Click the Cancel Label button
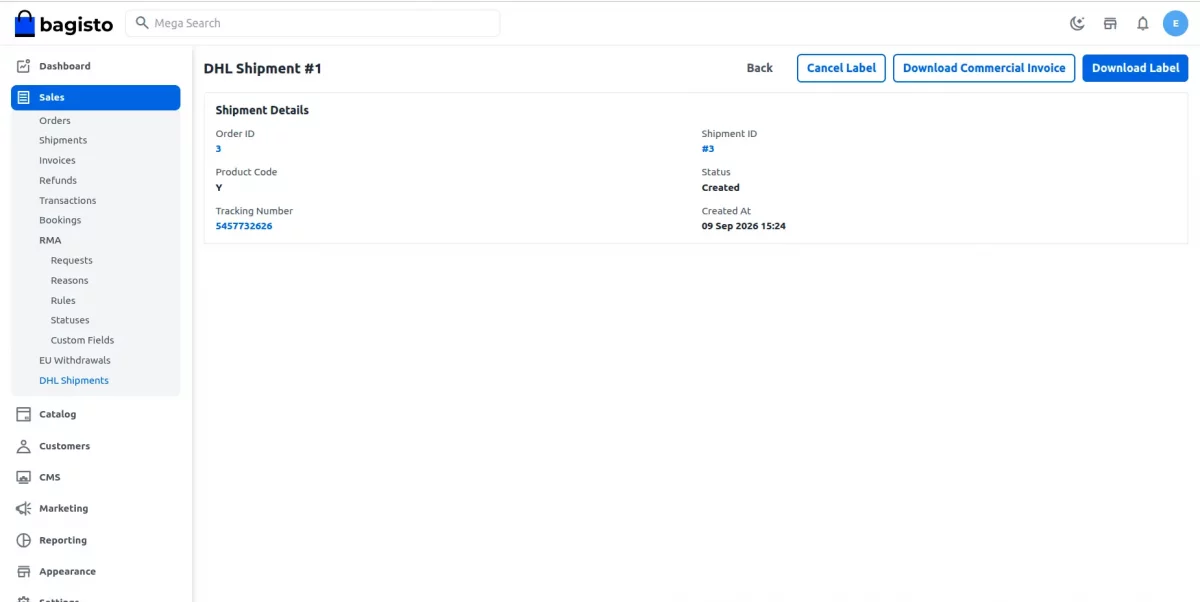This screenshot has width=1200, height=602. coord(841,68)
